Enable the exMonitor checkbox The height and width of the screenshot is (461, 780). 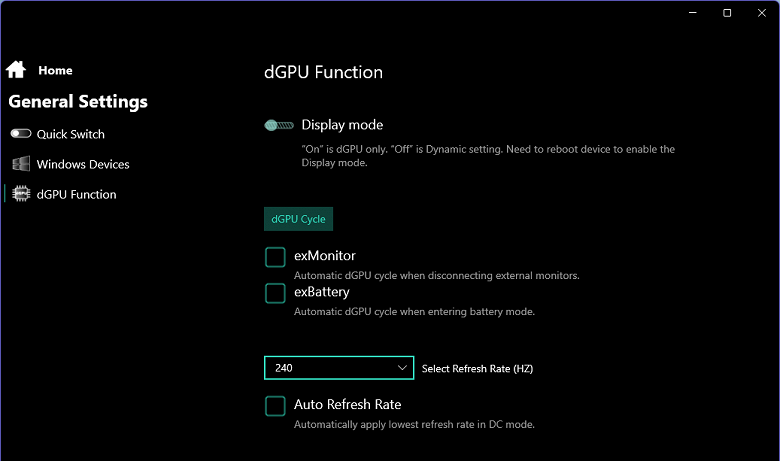click(x=275, y=257)
